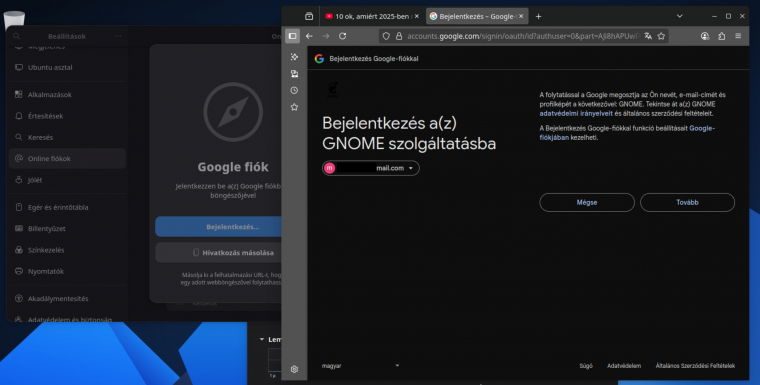Open the magyar language dropdown
760x385 pixels.
(361, 366)
